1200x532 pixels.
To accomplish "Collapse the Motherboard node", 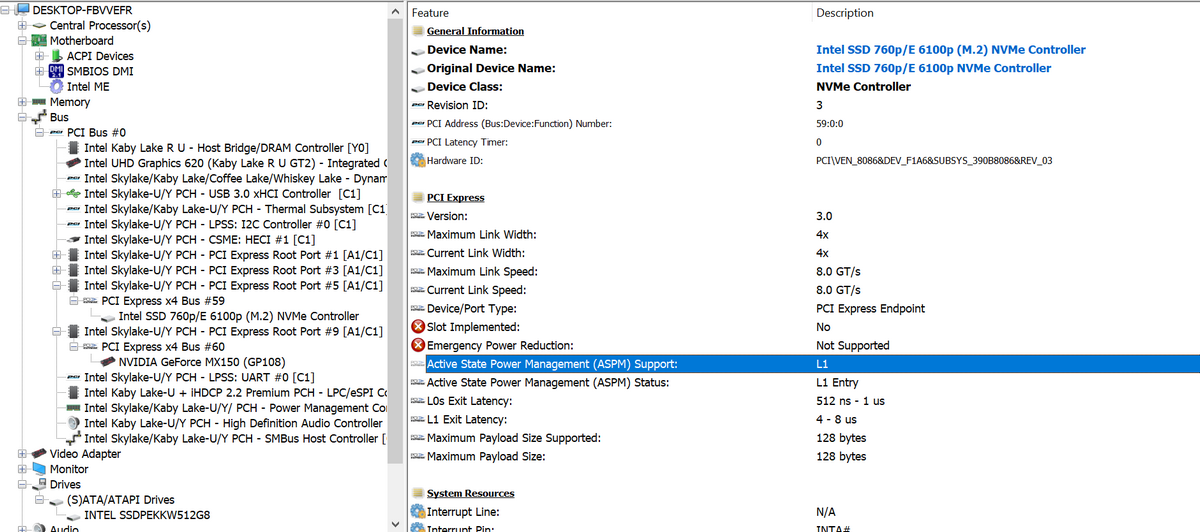I will [x=24, y=41].
